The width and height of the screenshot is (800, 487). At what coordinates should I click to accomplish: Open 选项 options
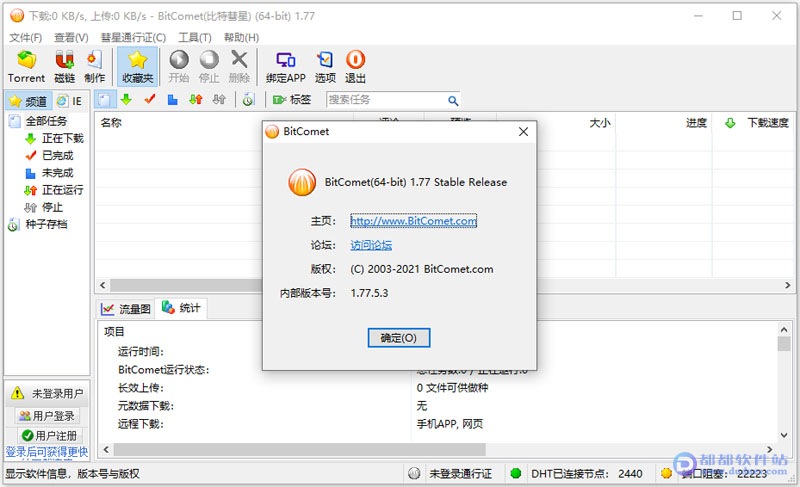coord(325,67)
